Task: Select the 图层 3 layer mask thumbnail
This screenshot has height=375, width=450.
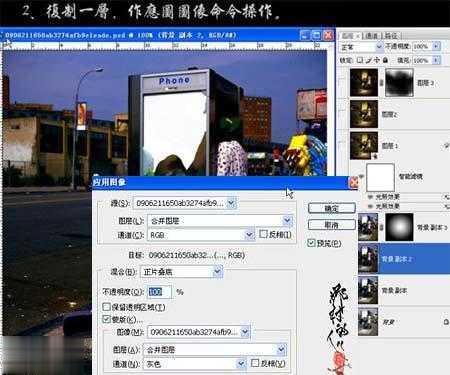Action: coord(399,83)
